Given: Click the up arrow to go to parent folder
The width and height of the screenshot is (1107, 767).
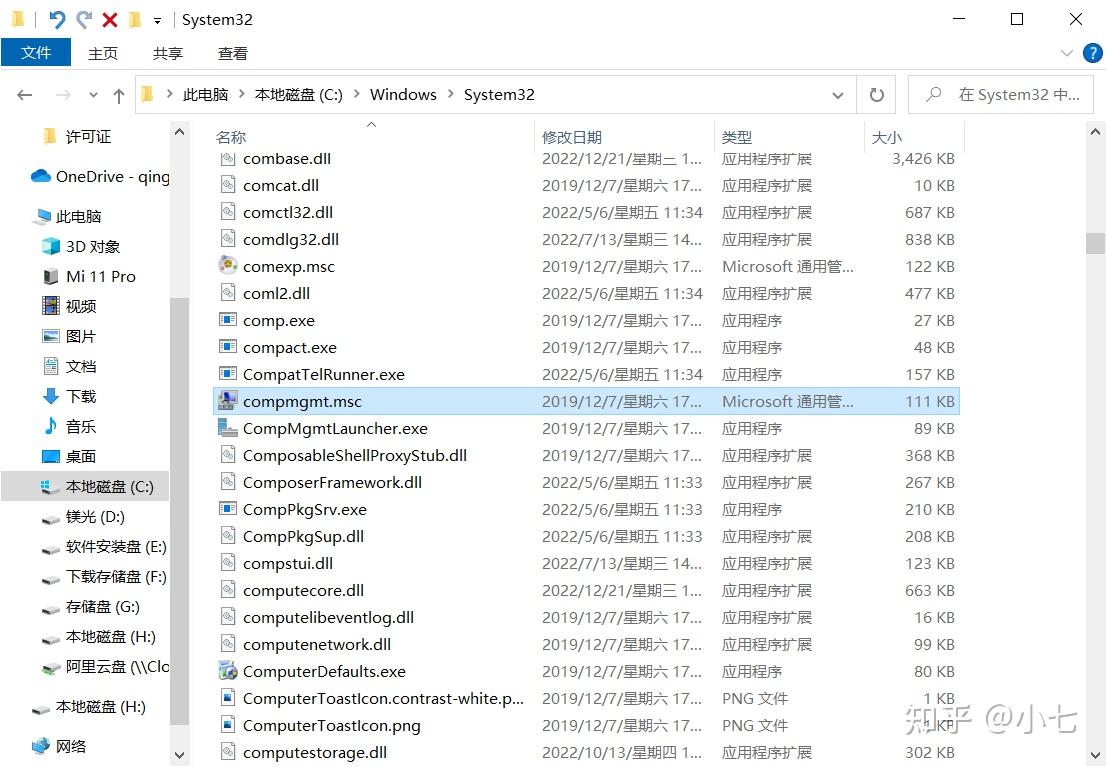Looking at the screenshot, I should pos(118,94).
